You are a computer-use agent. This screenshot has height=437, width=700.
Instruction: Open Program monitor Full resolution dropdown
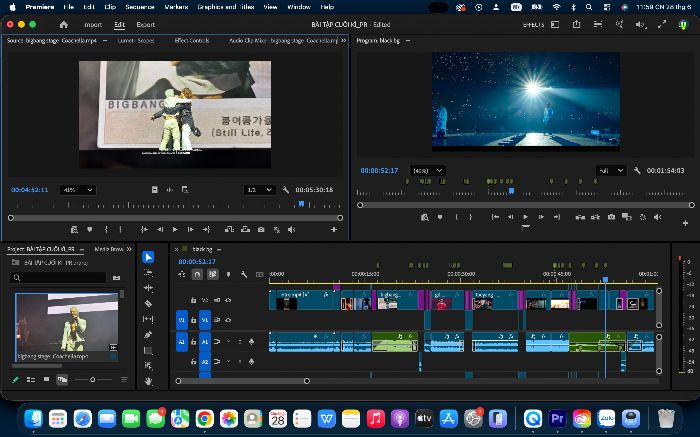(611, 171)
